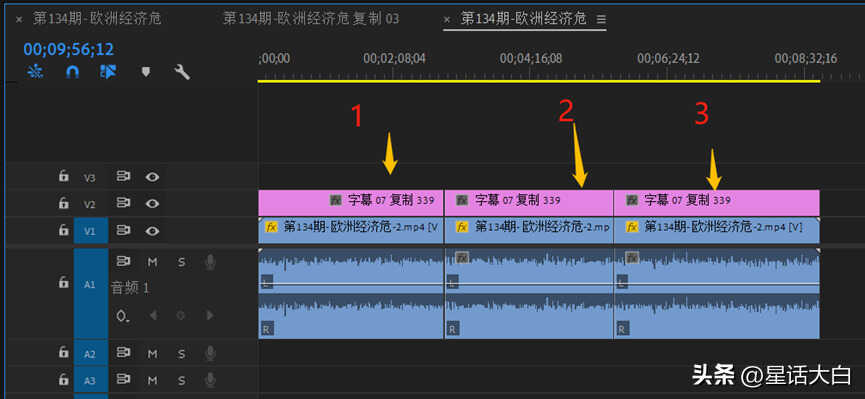Toggle the Snap magnet icon
This screenshot has height=399, width=865.
72,72
